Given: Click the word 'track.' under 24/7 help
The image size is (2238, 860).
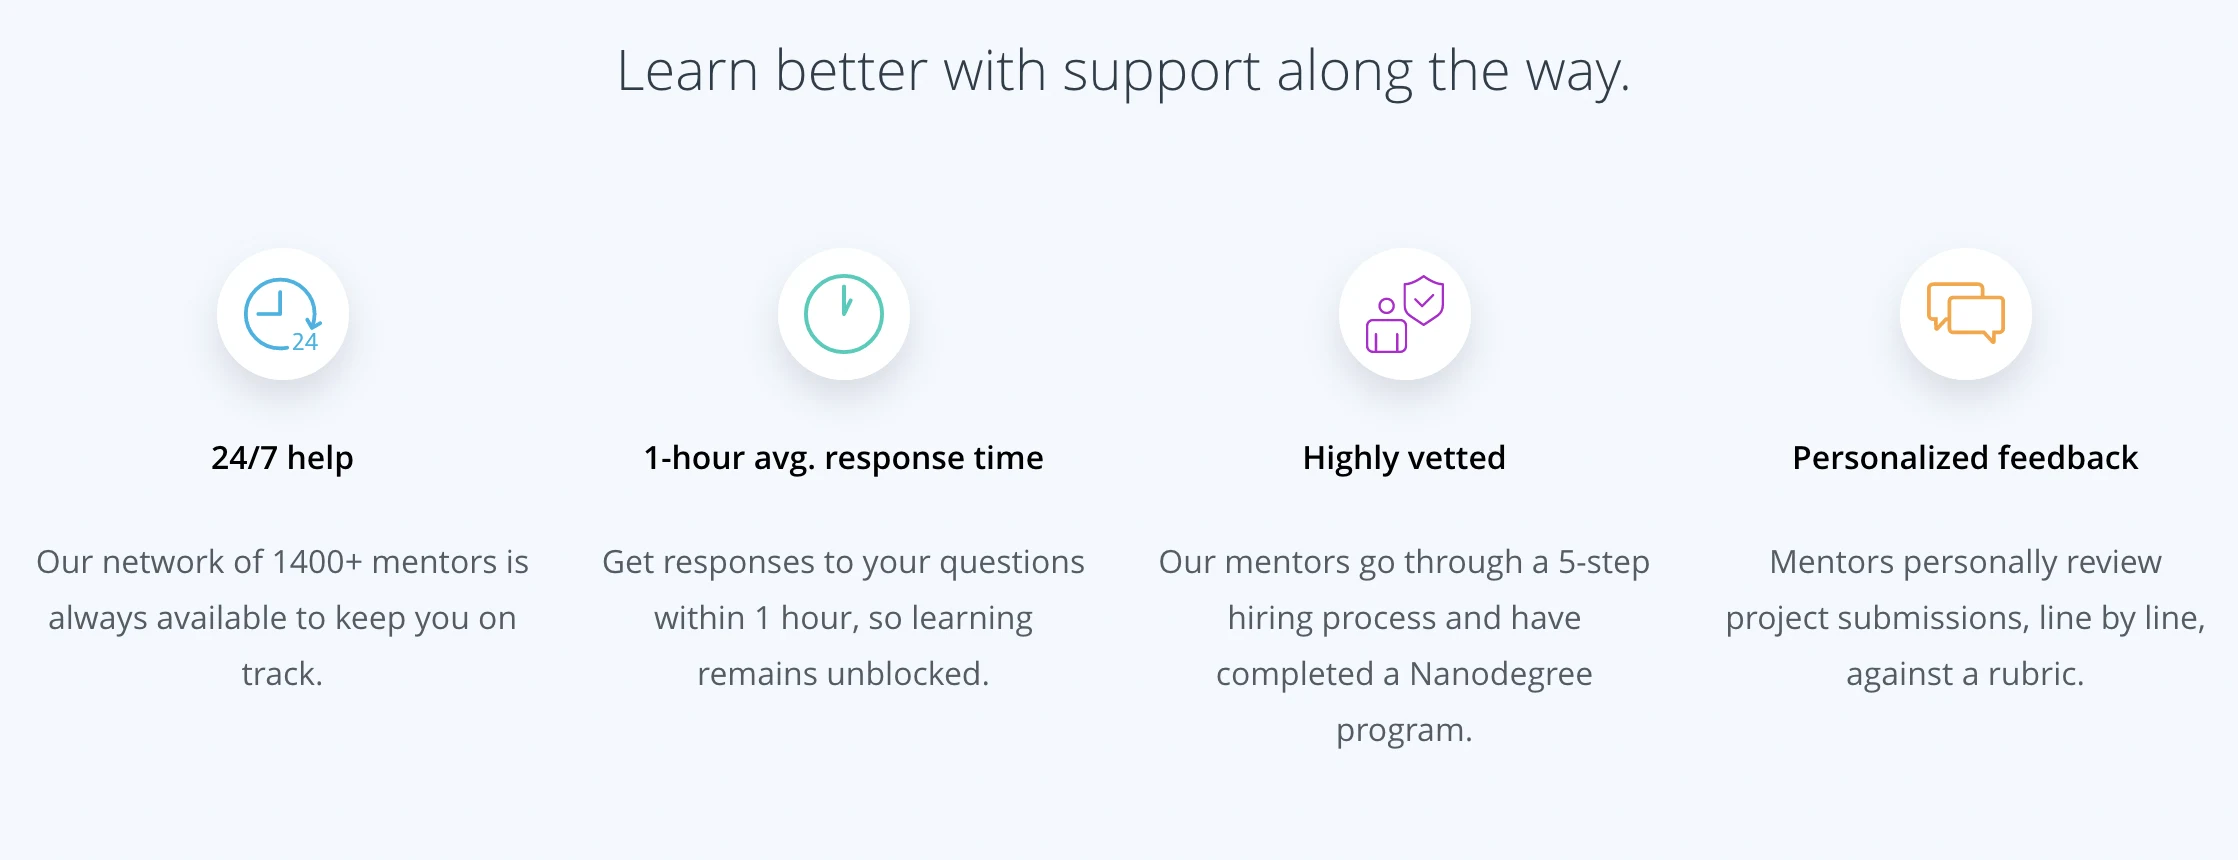Looking at the screenshot, I should click(x=282, y=674).
